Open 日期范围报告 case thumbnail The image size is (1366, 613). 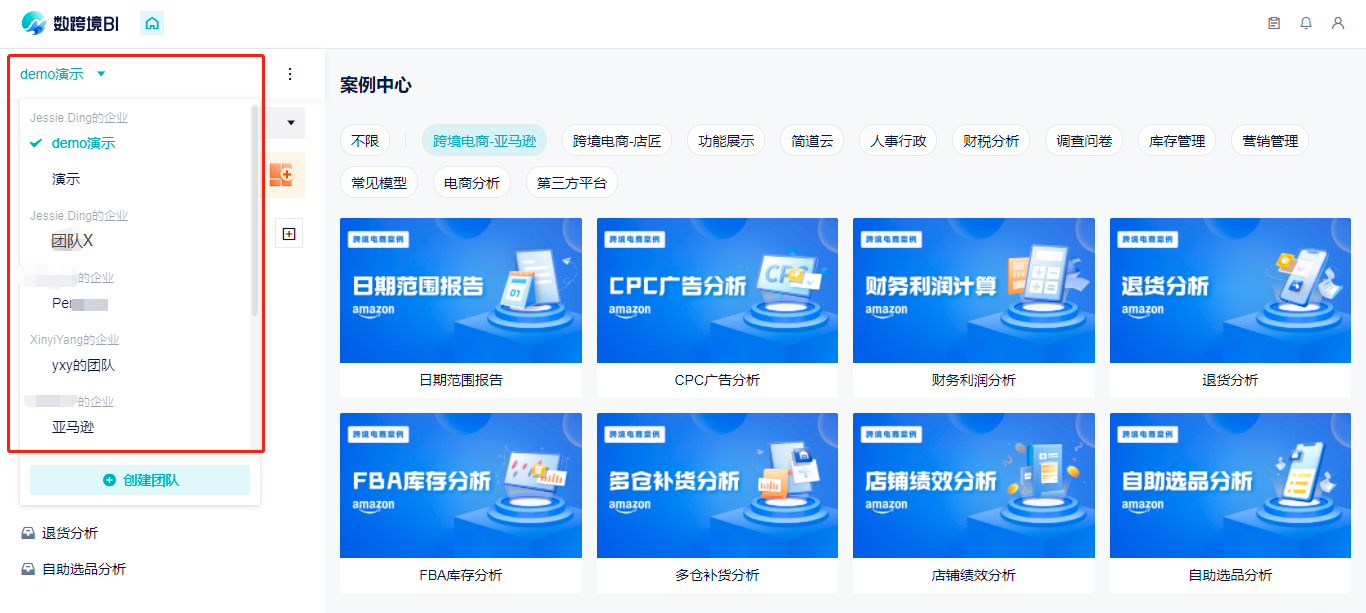coord(461,290)
